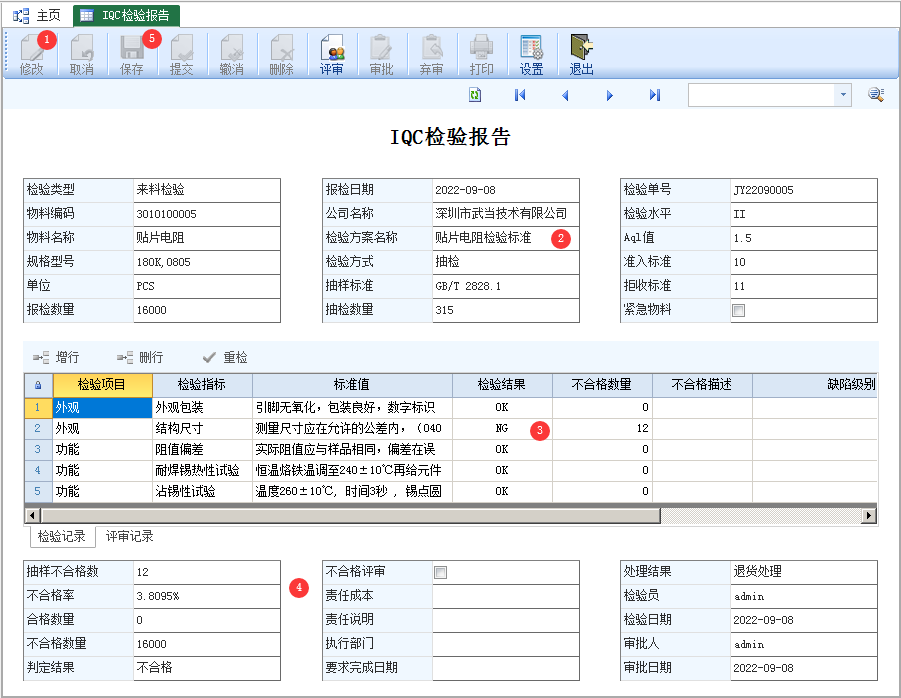This screenshot has height=698, width=901.
Task: Click the 要求完成日期 input field
Action: click(506, 668)
